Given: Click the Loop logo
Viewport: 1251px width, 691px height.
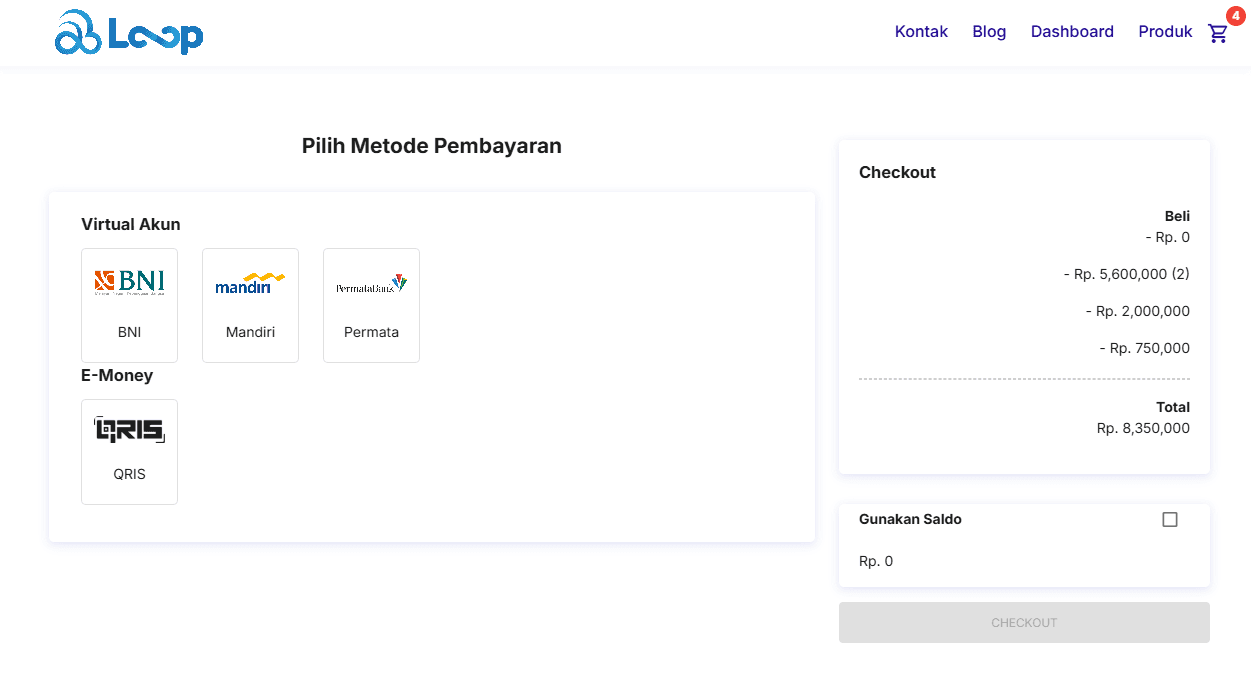Looking at the screenshot, I should 128,32.
